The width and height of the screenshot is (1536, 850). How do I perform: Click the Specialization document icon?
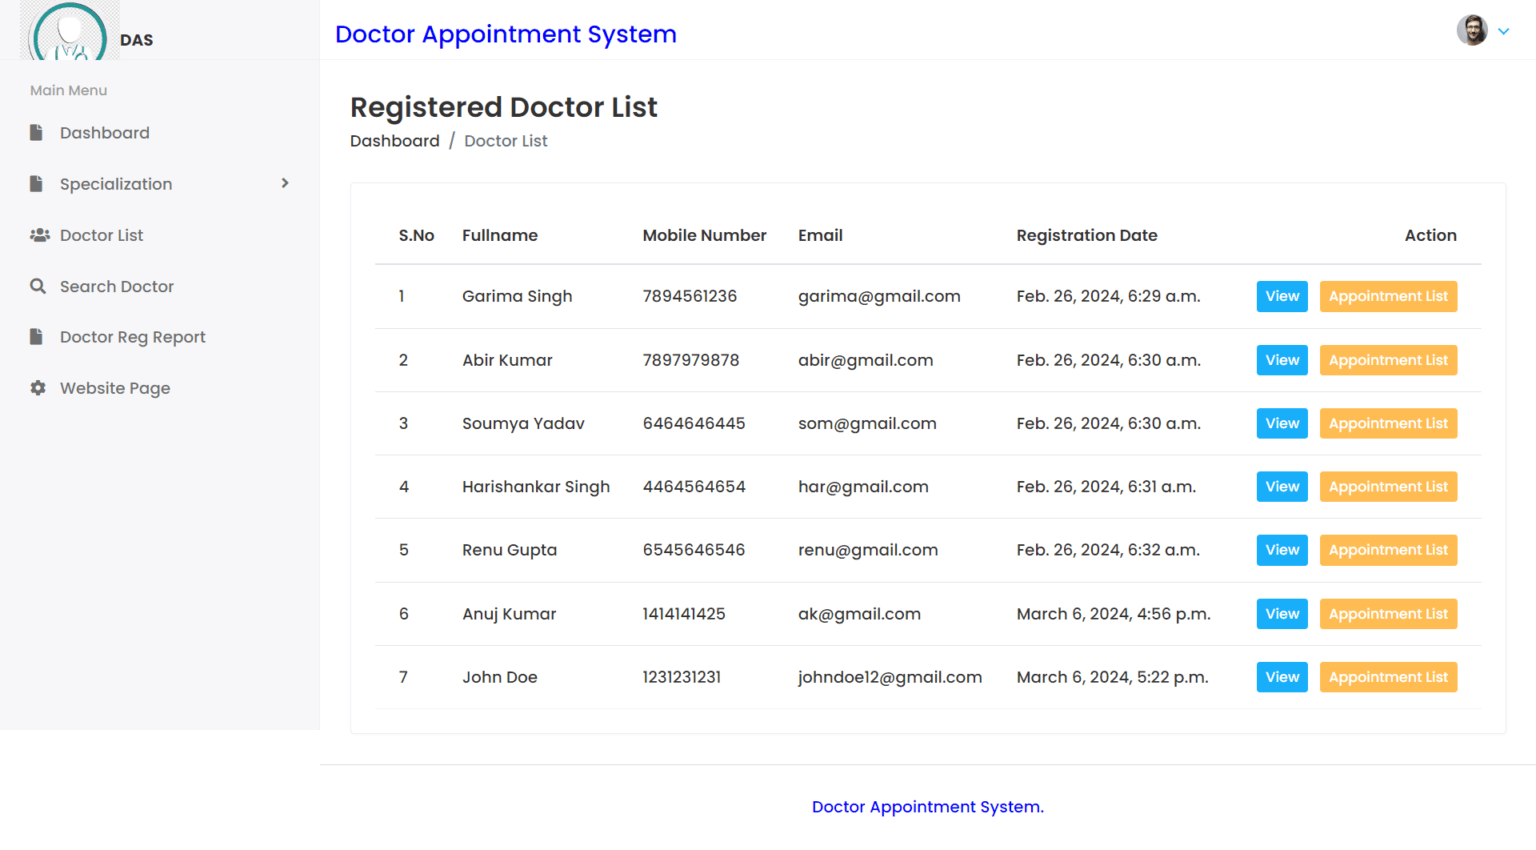point(37,184)
